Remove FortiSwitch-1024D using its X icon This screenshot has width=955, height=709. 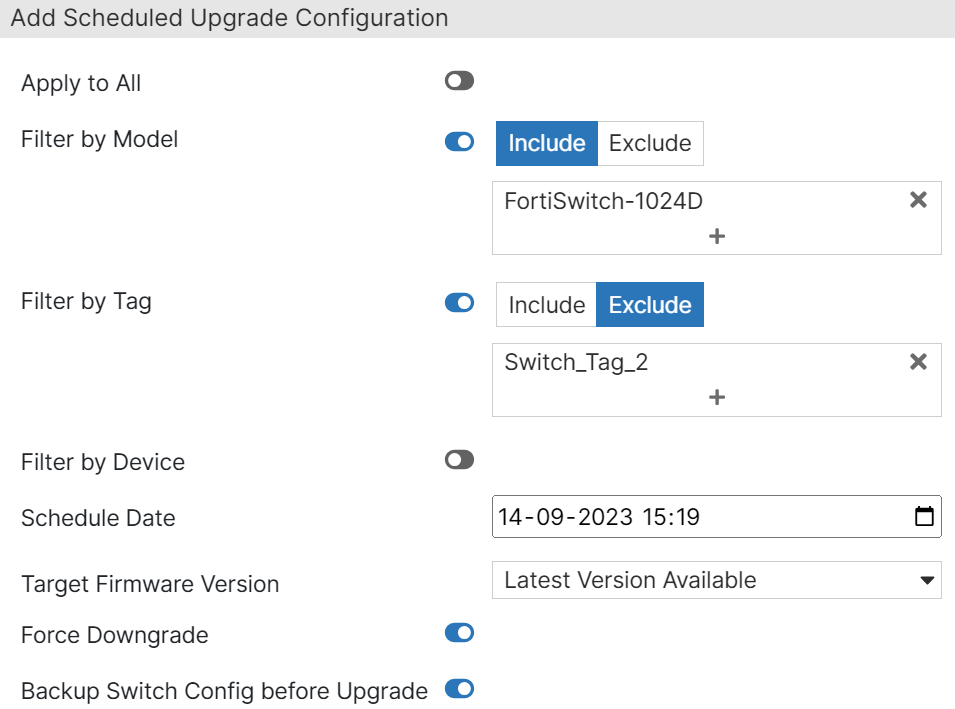(918, 200)
